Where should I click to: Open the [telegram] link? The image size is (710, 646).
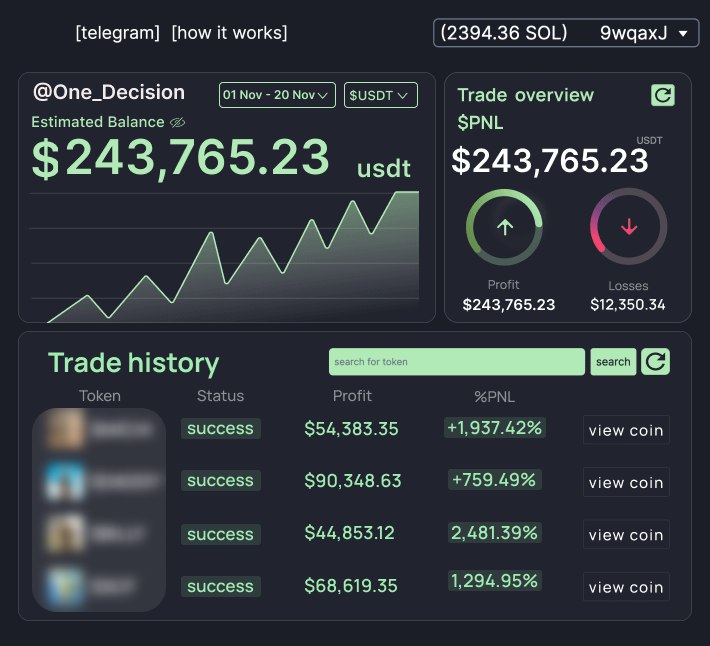click(x=118, y=33)
